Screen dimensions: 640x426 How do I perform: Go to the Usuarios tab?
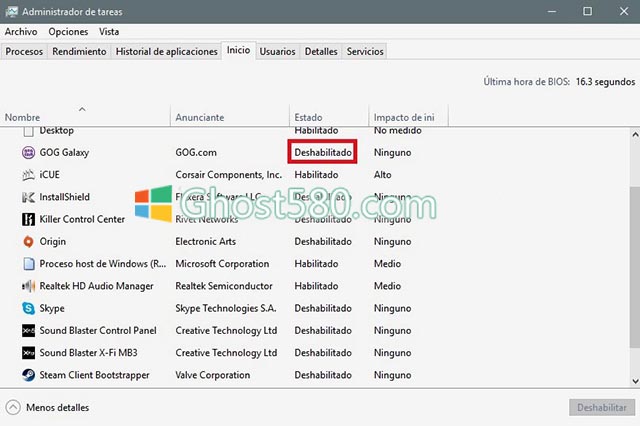click(278, 51)
